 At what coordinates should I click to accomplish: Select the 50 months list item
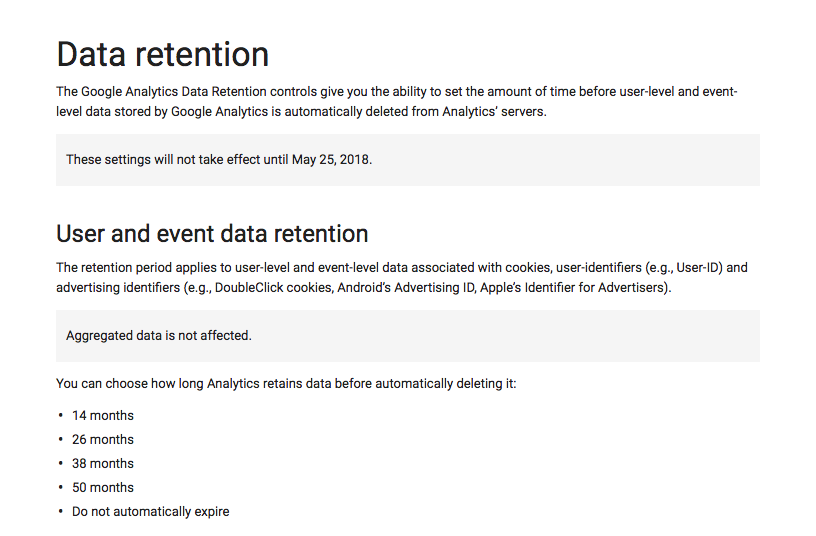coord(103,487)
